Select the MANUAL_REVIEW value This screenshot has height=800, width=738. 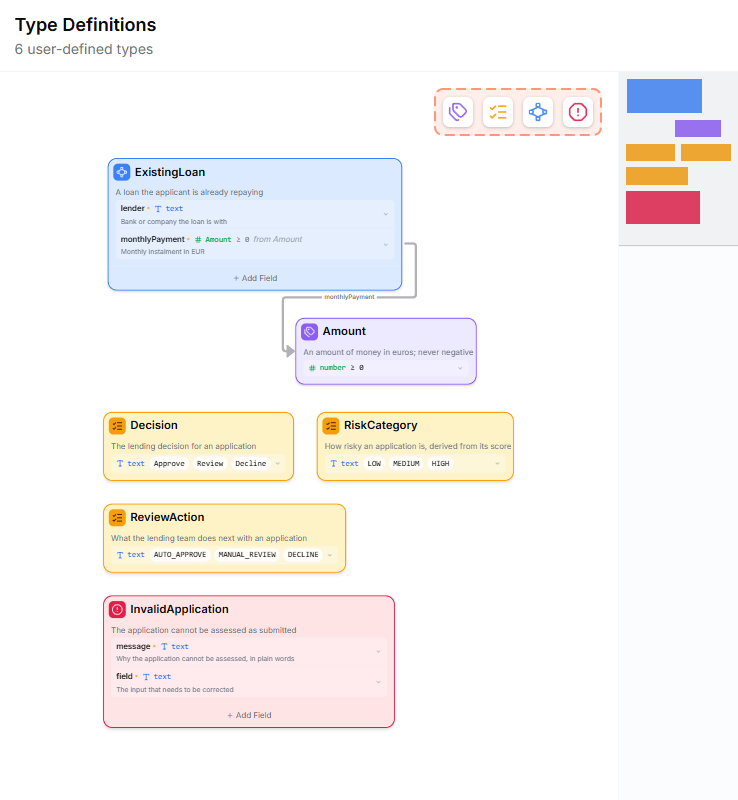tap(247, 555)
